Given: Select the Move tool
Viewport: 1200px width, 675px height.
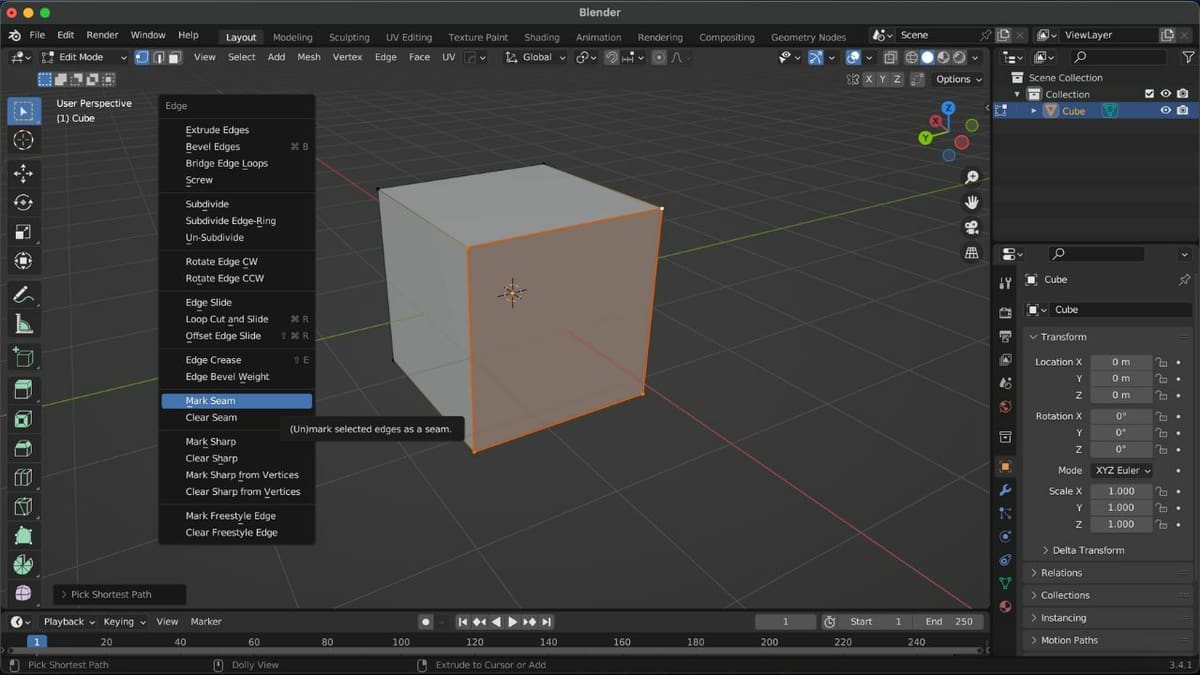Looking at the screenshot, I should click(23, 174).
